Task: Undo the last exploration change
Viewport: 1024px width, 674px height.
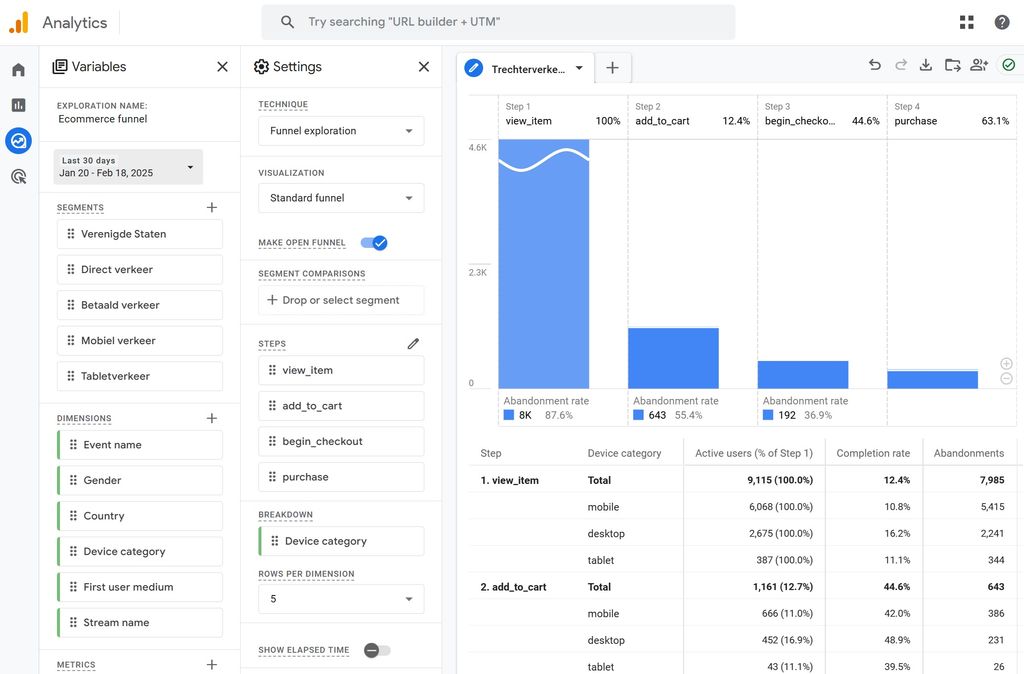Action: (874, 65)
